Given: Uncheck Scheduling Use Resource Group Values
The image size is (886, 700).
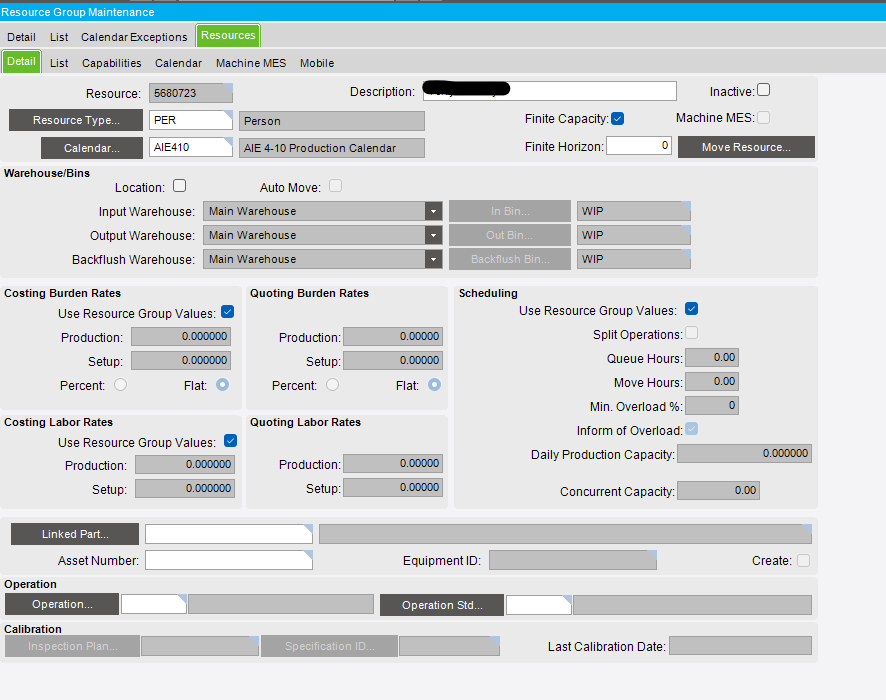Looking at the screenshot, I should (x=691, y=310).
